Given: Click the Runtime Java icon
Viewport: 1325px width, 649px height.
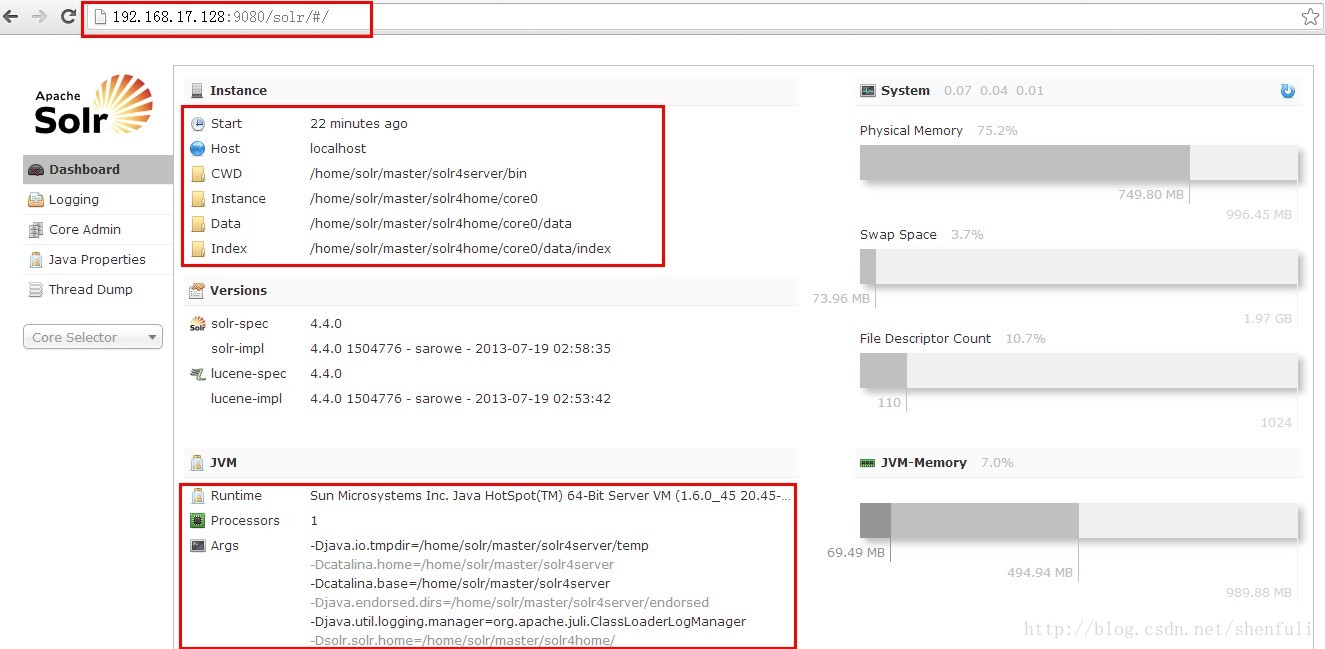Looking at the screenshot, I should point(197,496).
